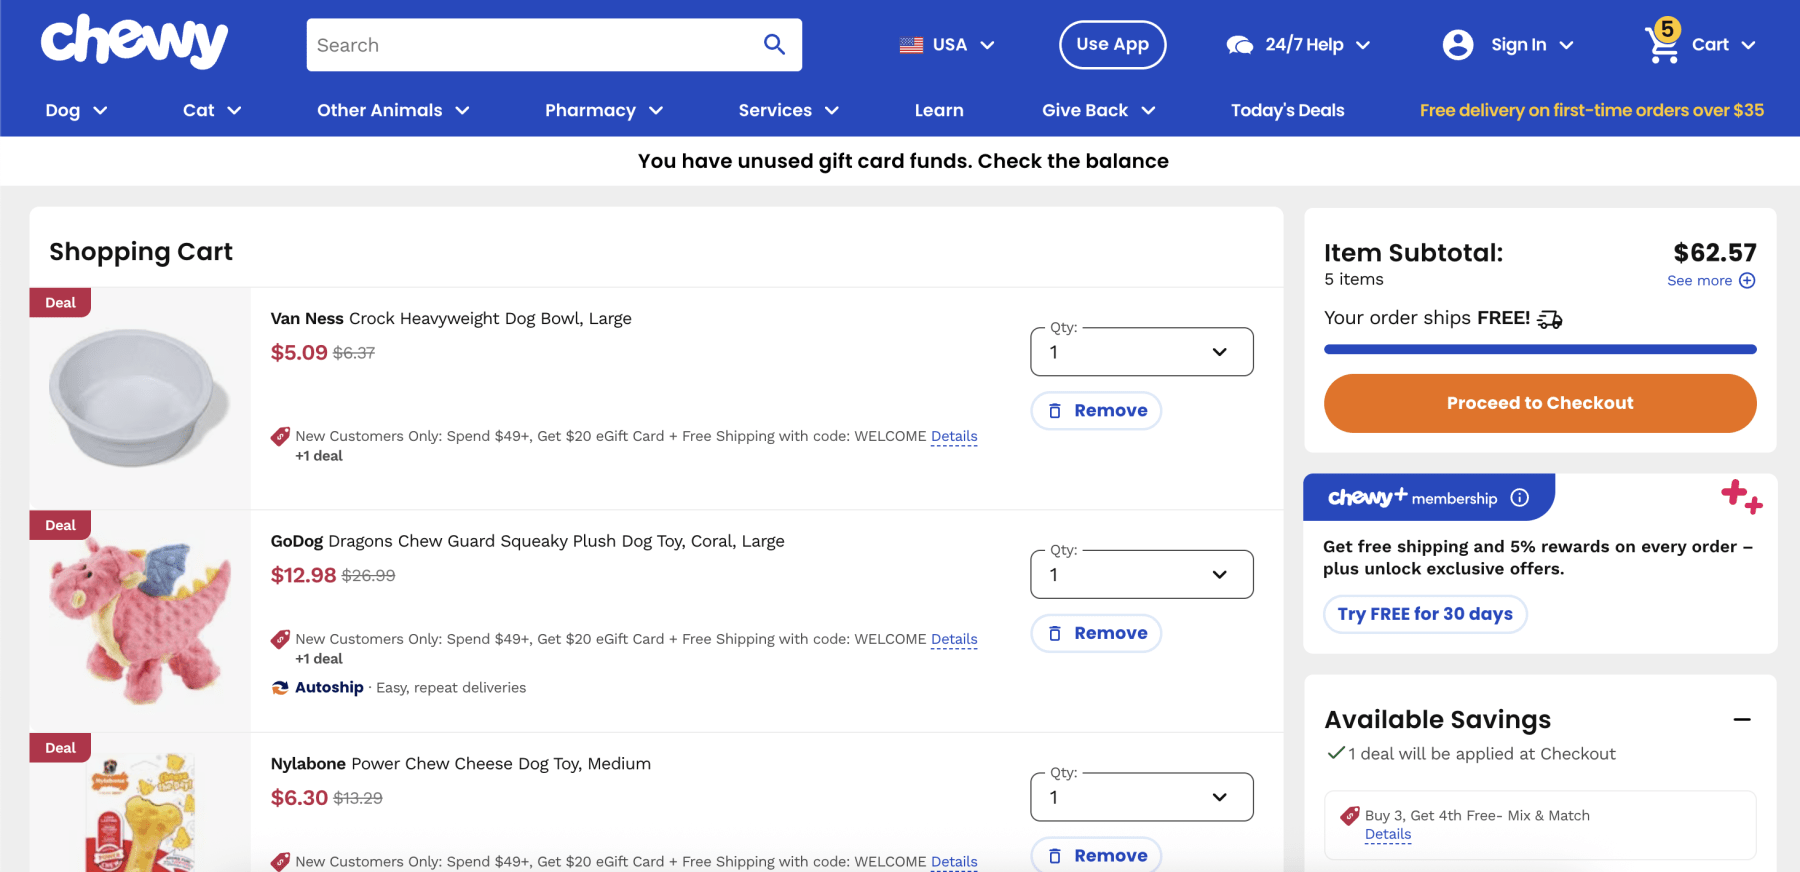1800x872 pixels.
Task: Remove the Van Ness dog bowl
Action: [1096, 411]
